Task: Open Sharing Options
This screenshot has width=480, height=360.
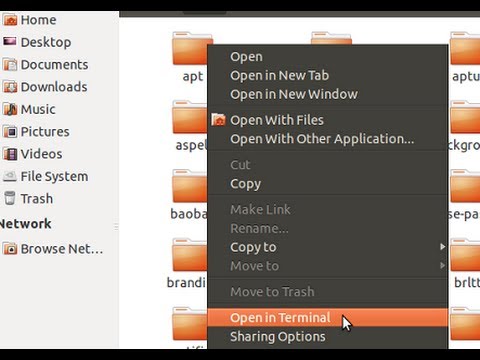Action: tap(328, 337)
